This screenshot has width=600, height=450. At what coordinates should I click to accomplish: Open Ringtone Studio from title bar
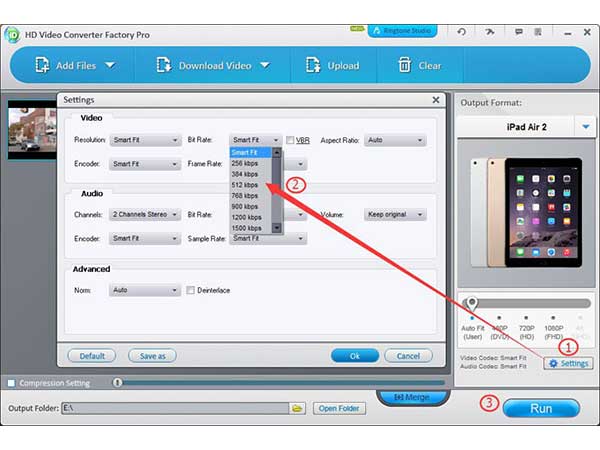pyautogui.click(x=403, y=31)
